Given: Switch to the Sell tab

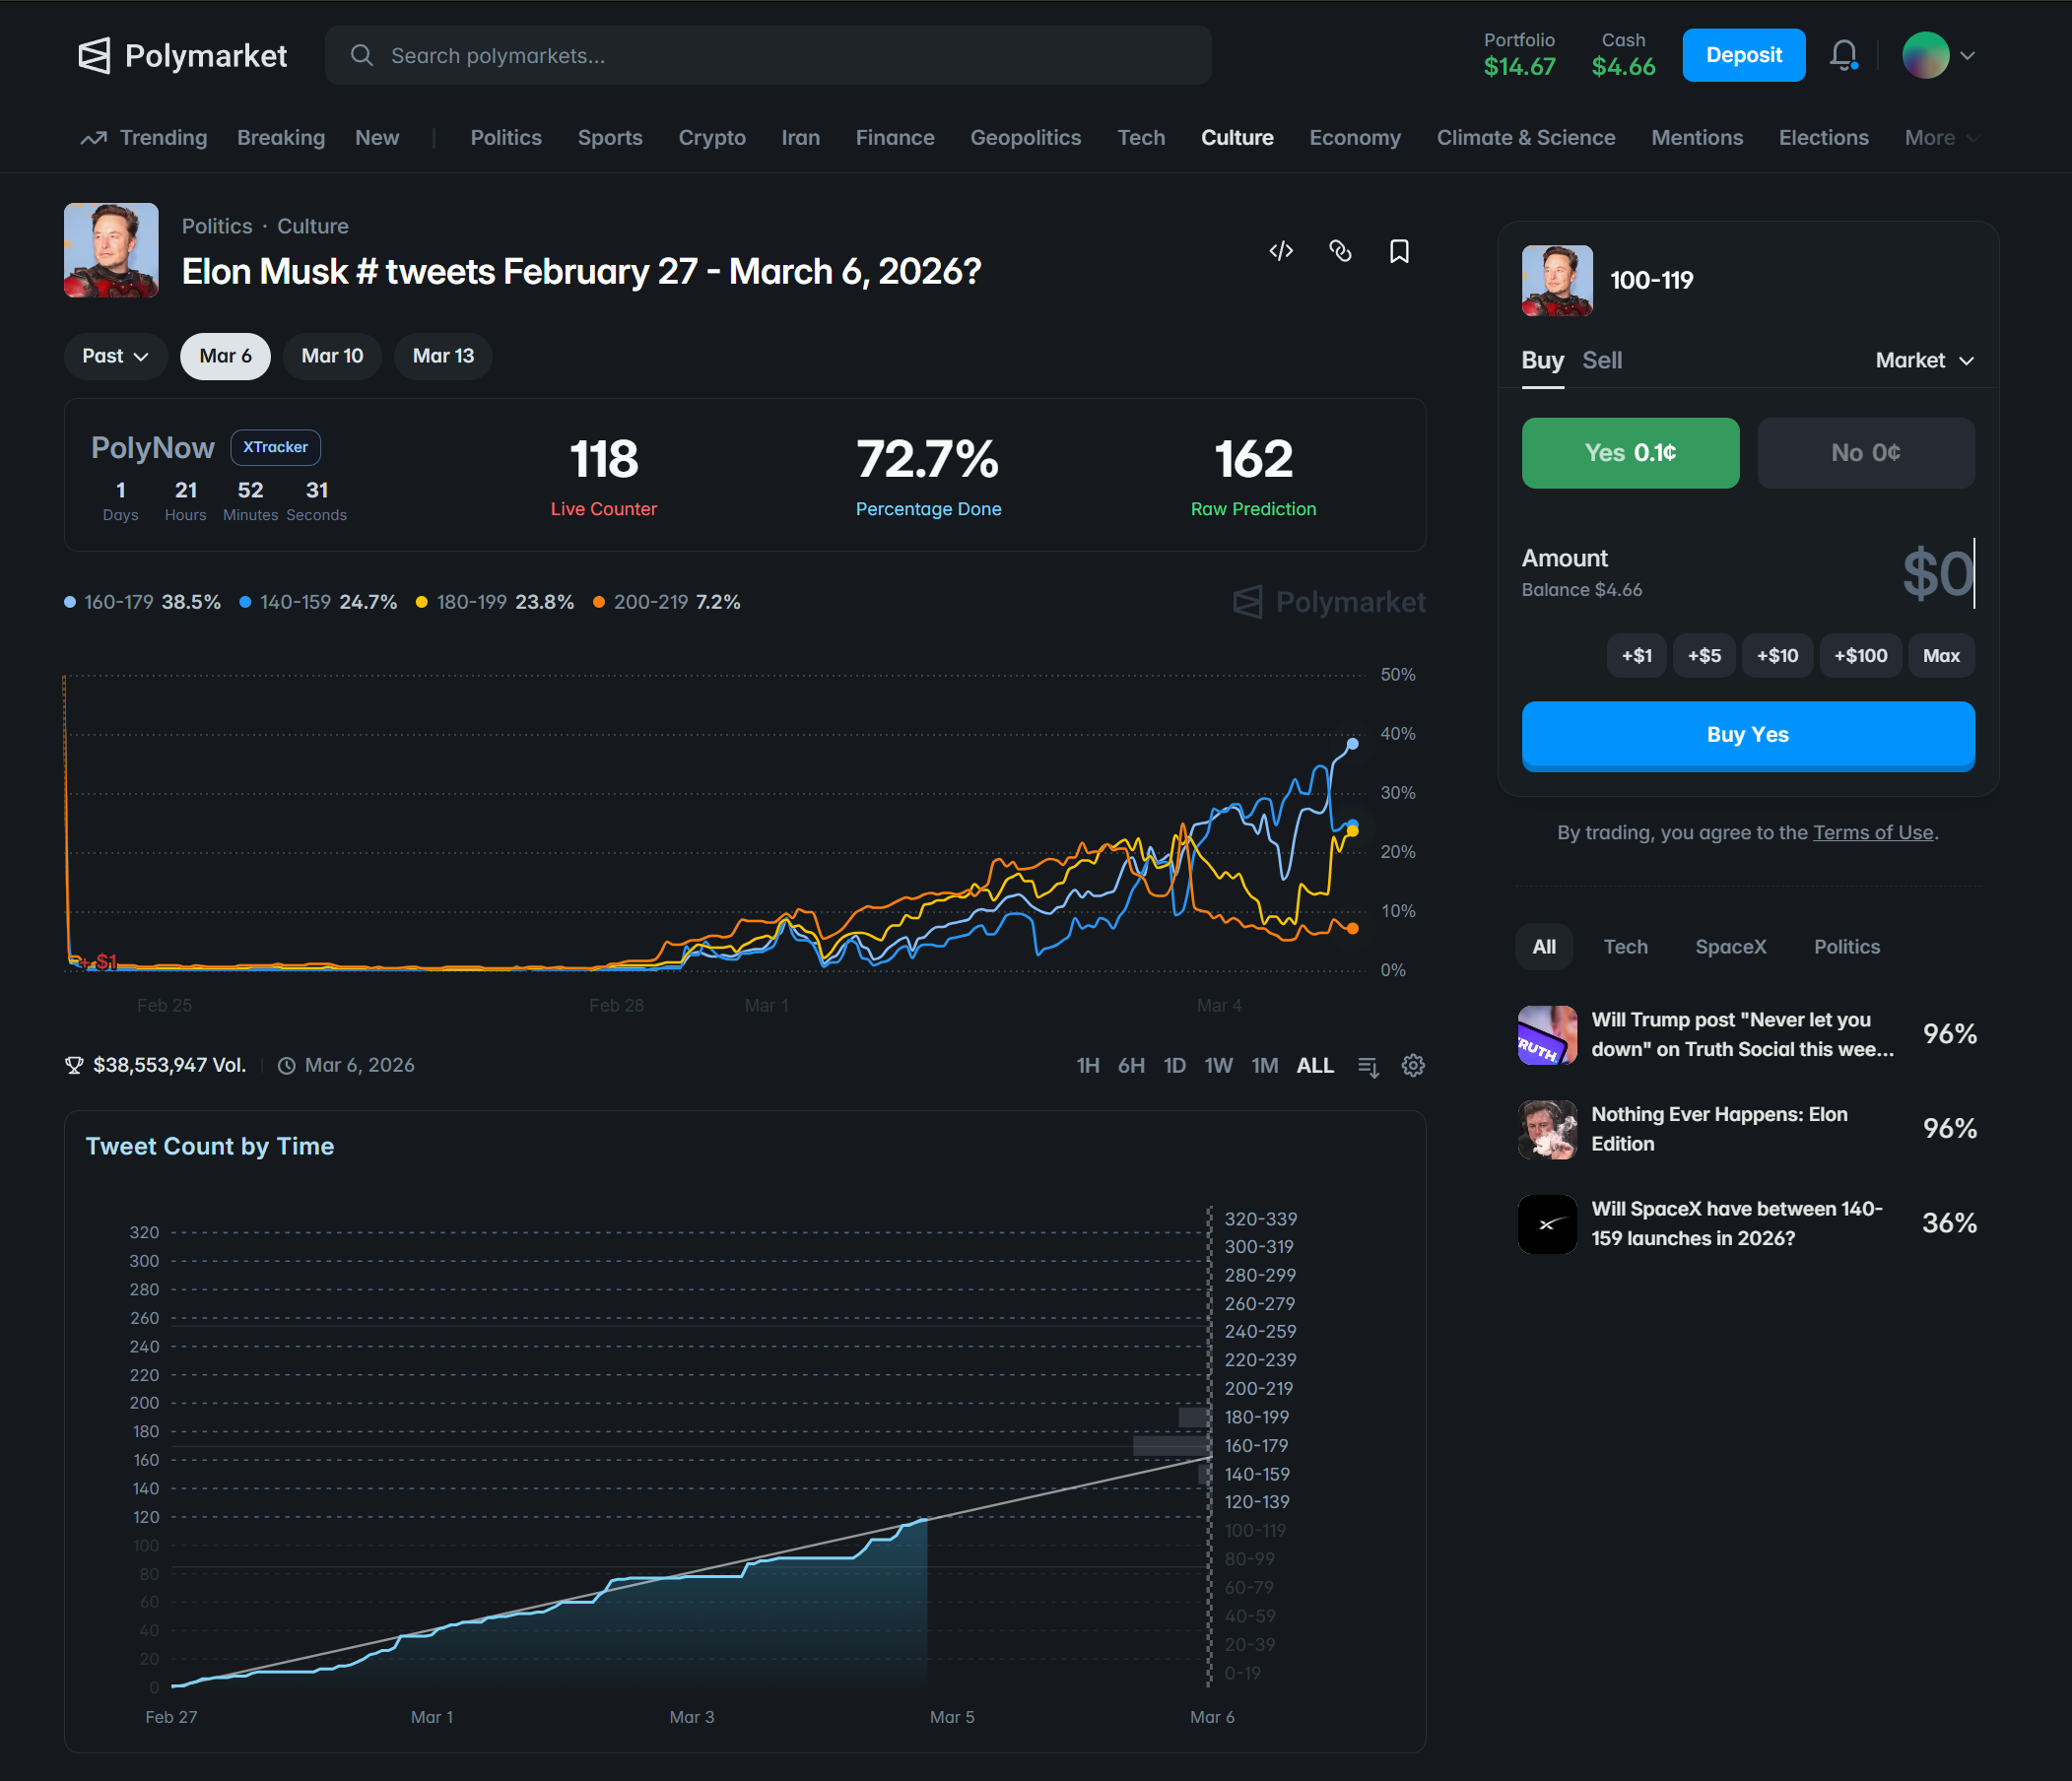Looking at the screenshot, I should pyautogui.click(x=1602, y=360).
